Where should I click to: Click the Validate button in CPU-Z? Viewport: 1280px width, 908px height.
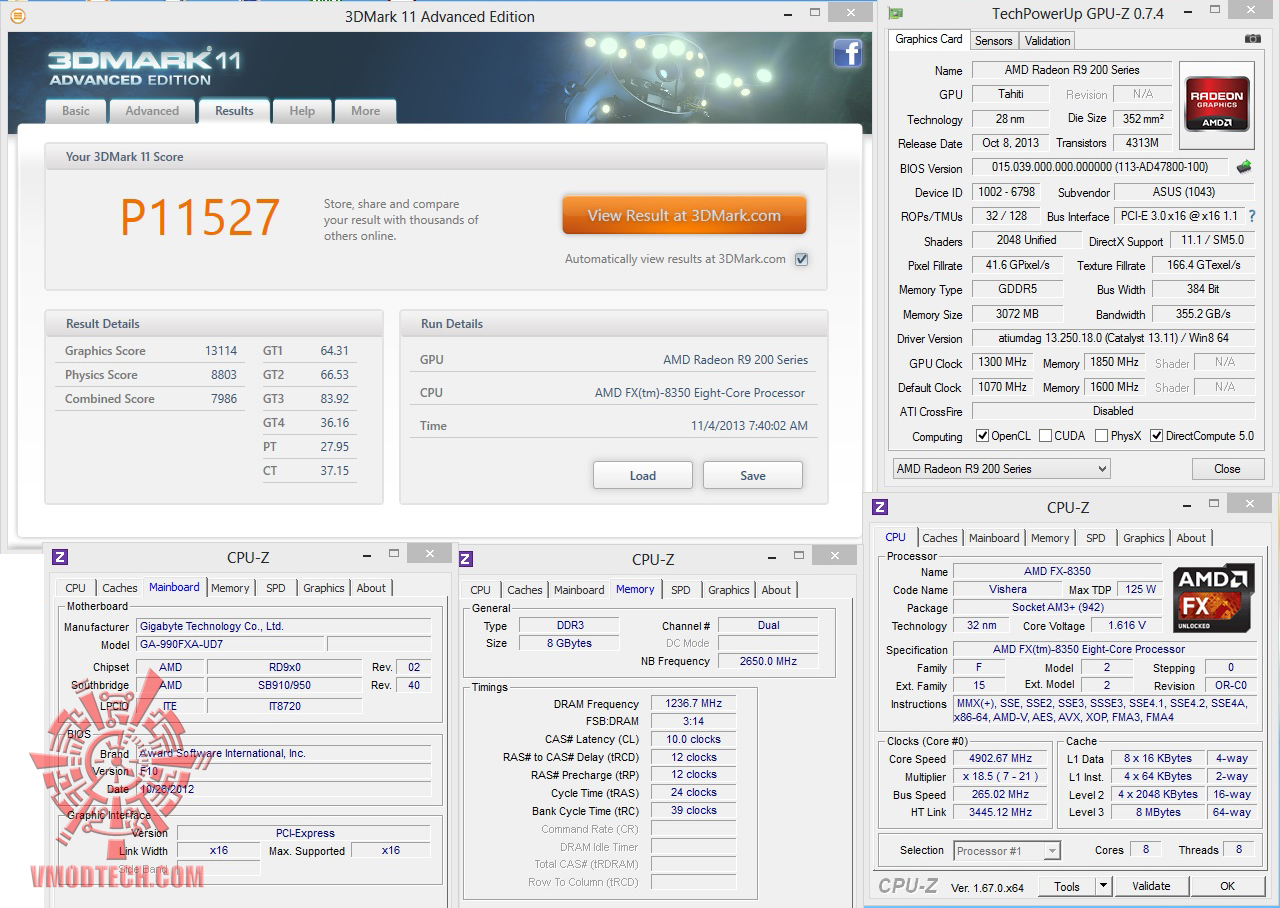point(1151,886)
